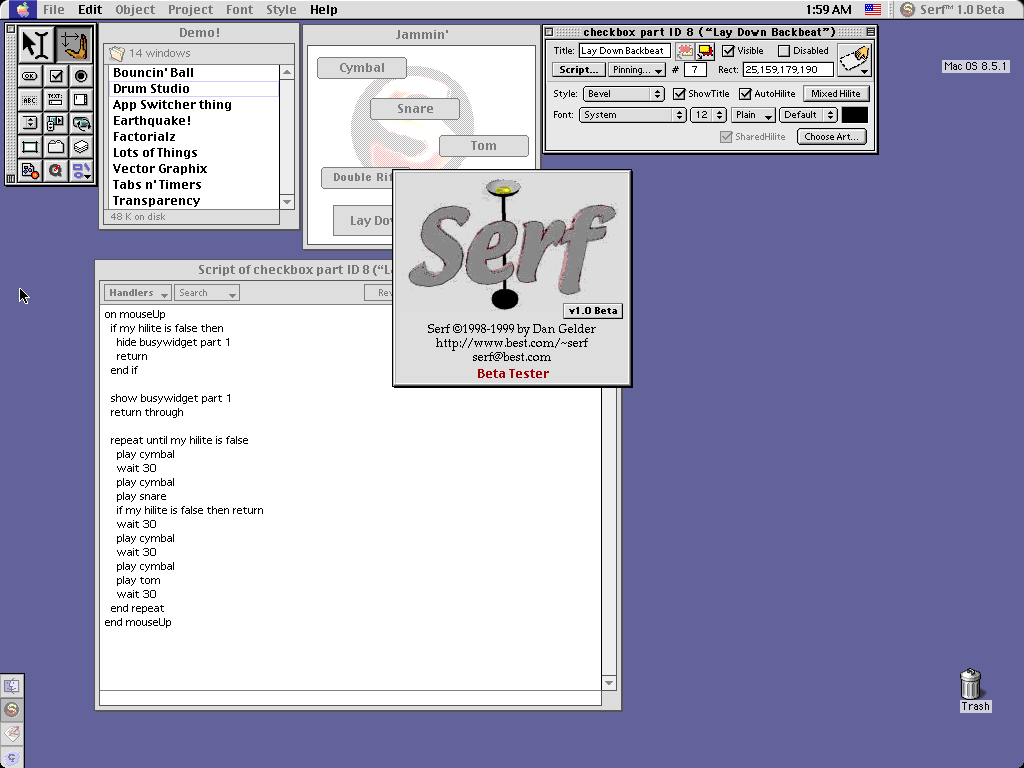1024x768 pixels.
Task: Open the Font popup showing System
Action: coord(632,115)
